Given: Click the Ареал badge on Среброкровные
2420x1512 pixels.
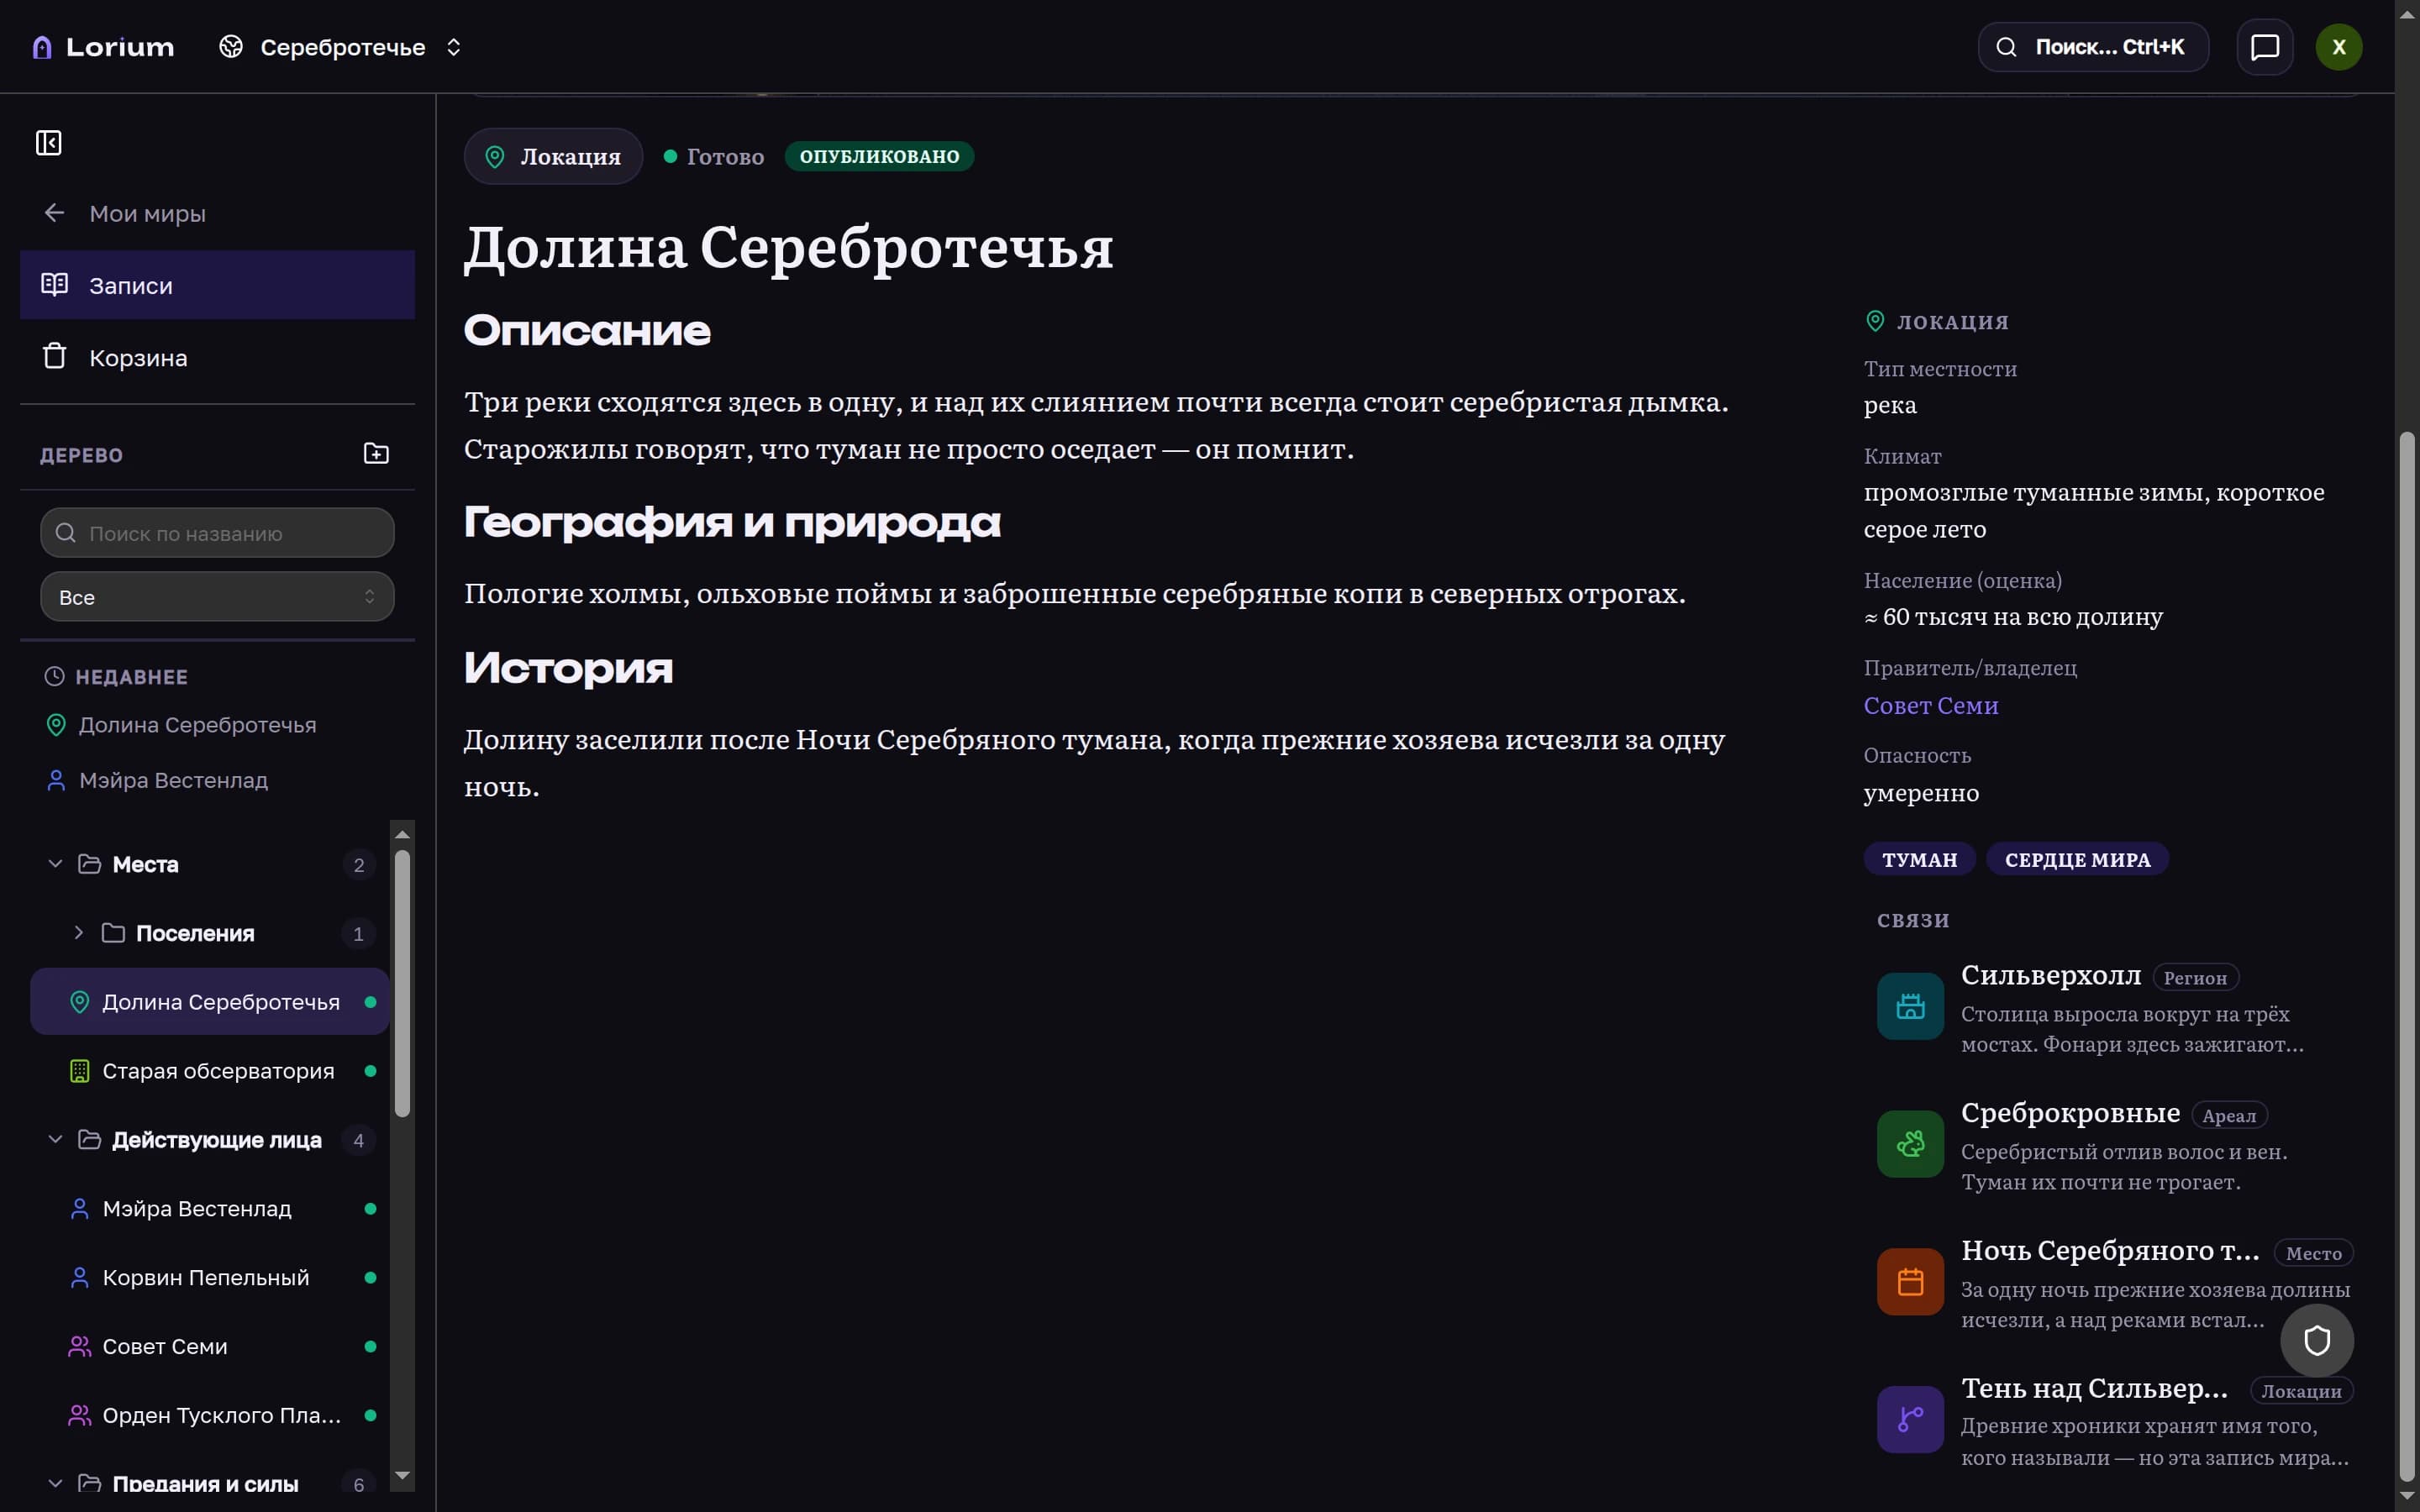Looking at the screenshot, I should (2229, 1116).
